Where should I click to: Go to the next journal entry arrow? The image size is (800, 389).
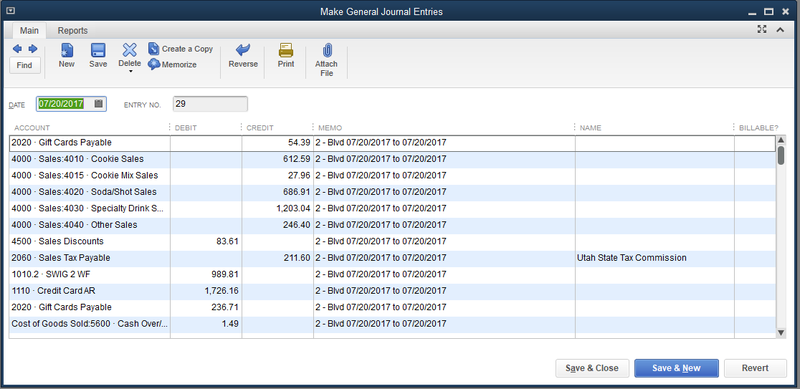33,49
